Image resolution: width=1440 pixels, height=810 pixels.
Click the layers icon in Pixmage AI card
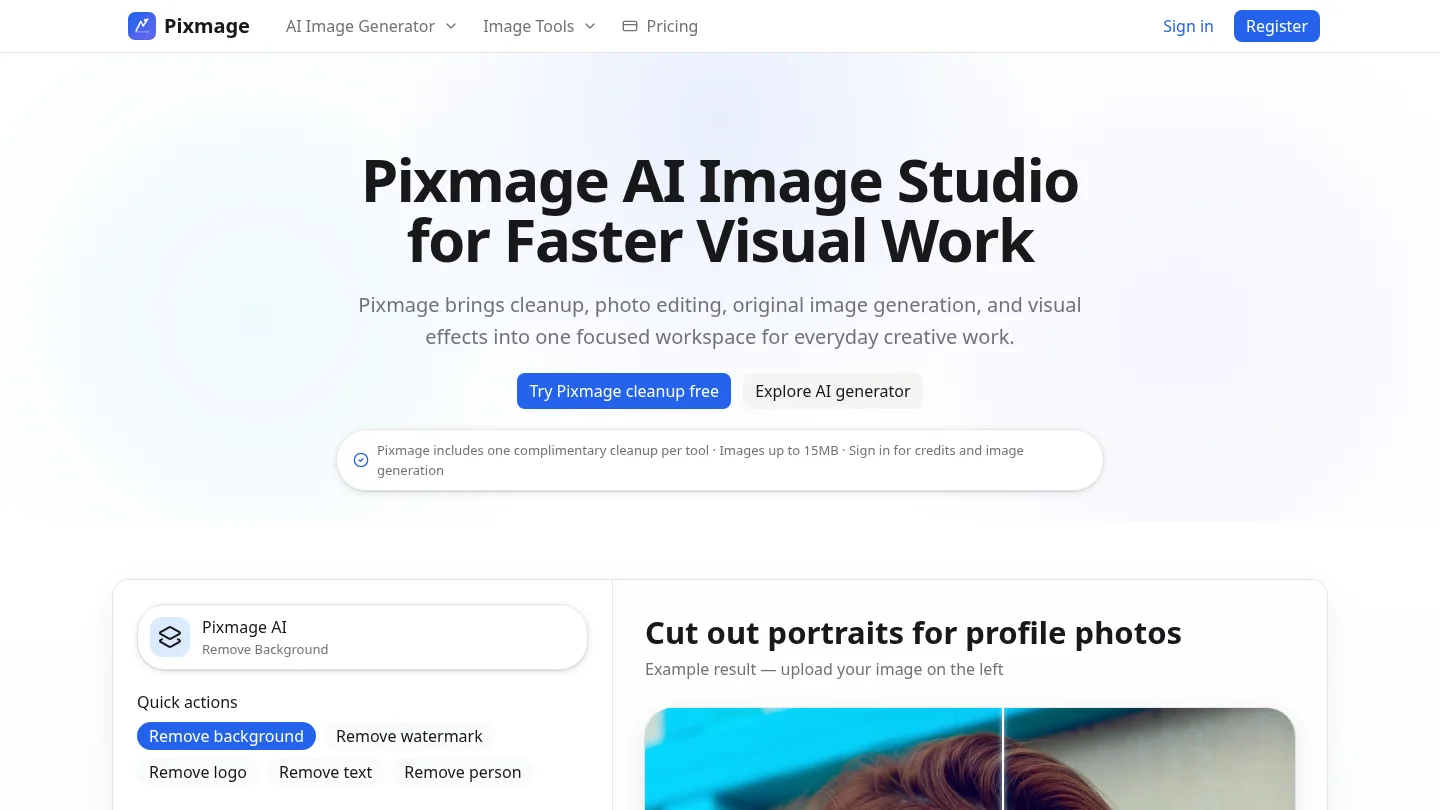click(170, 637)
